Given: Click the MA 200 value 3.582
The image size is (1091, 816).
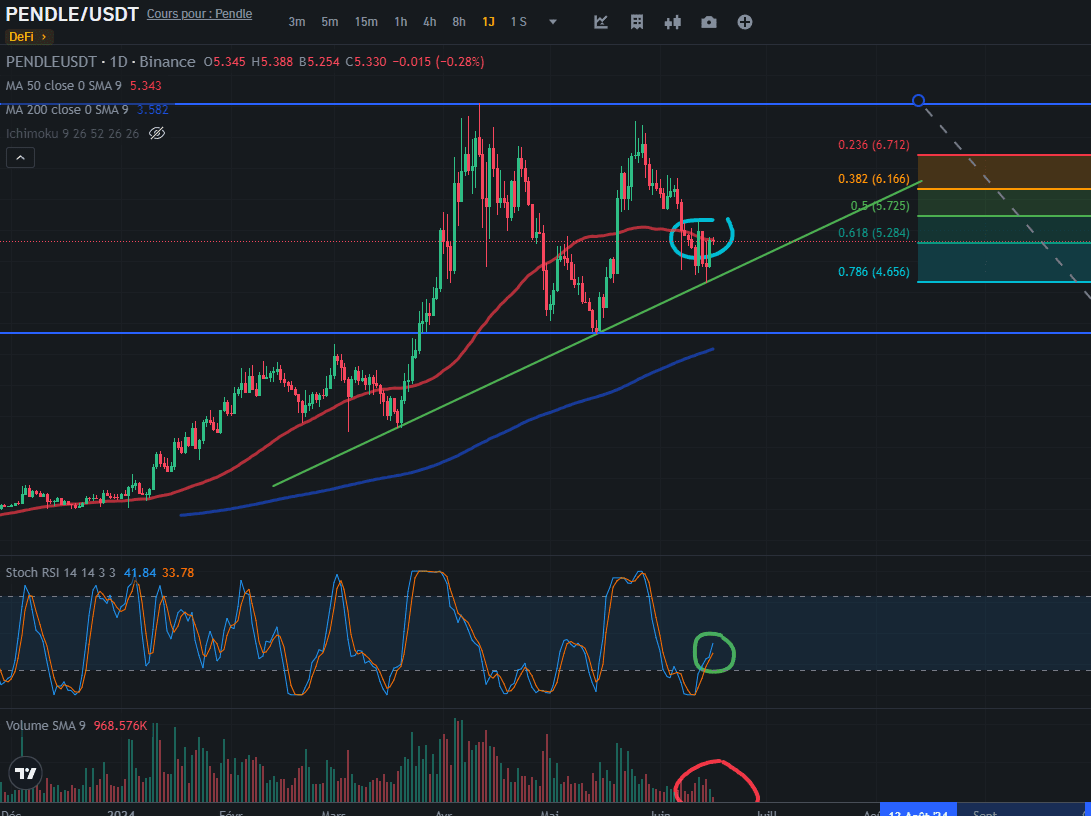Looking at the screenshot, I should pos(152,109).
